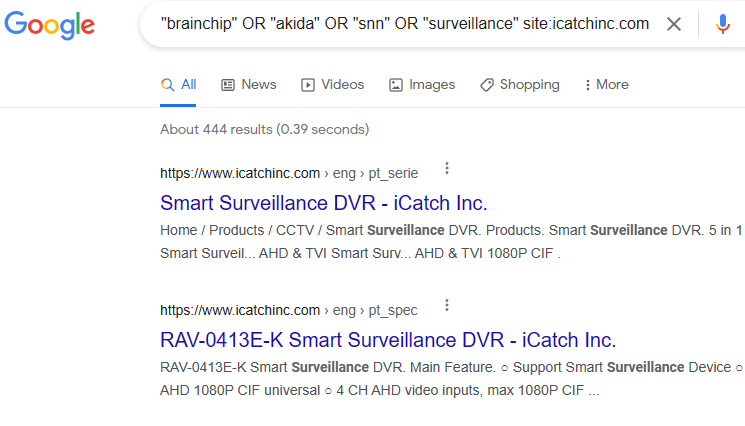
Task: Click the Videos play icon
Action: point(308,85)
